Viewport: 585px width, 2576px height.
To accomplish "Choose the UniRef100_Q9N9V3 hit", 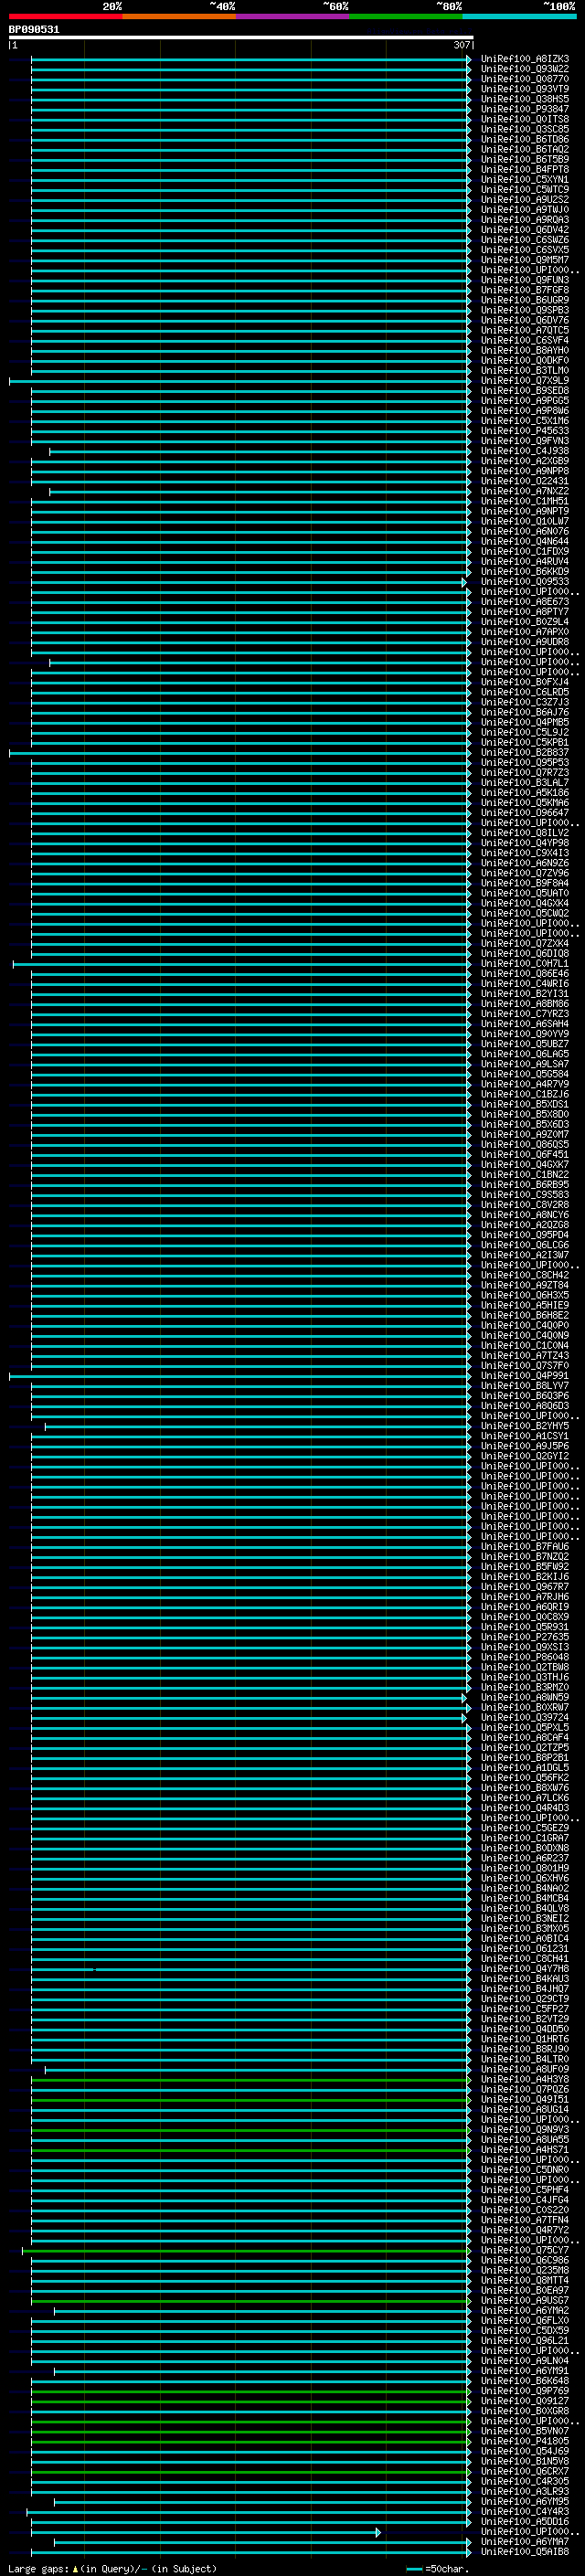I will tap(524, 2130).
